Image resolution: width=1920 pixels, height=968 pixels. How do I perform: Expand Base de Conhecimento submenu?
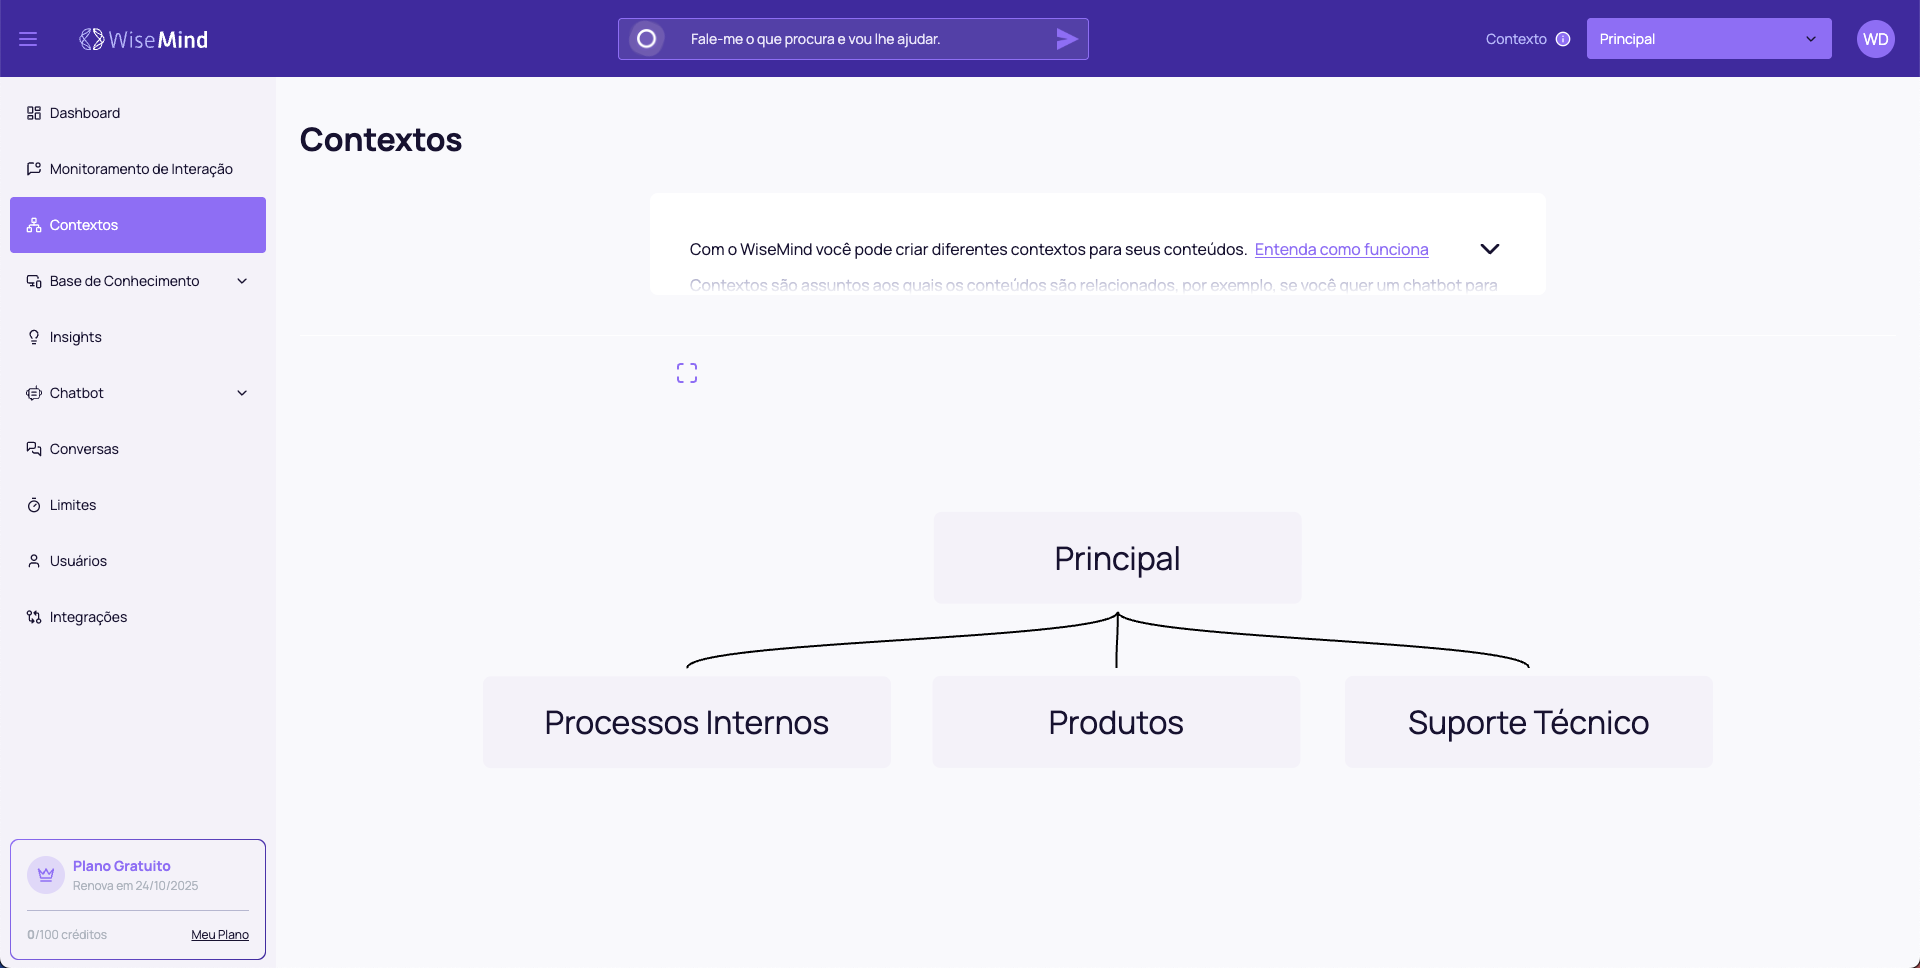[242, 281]
